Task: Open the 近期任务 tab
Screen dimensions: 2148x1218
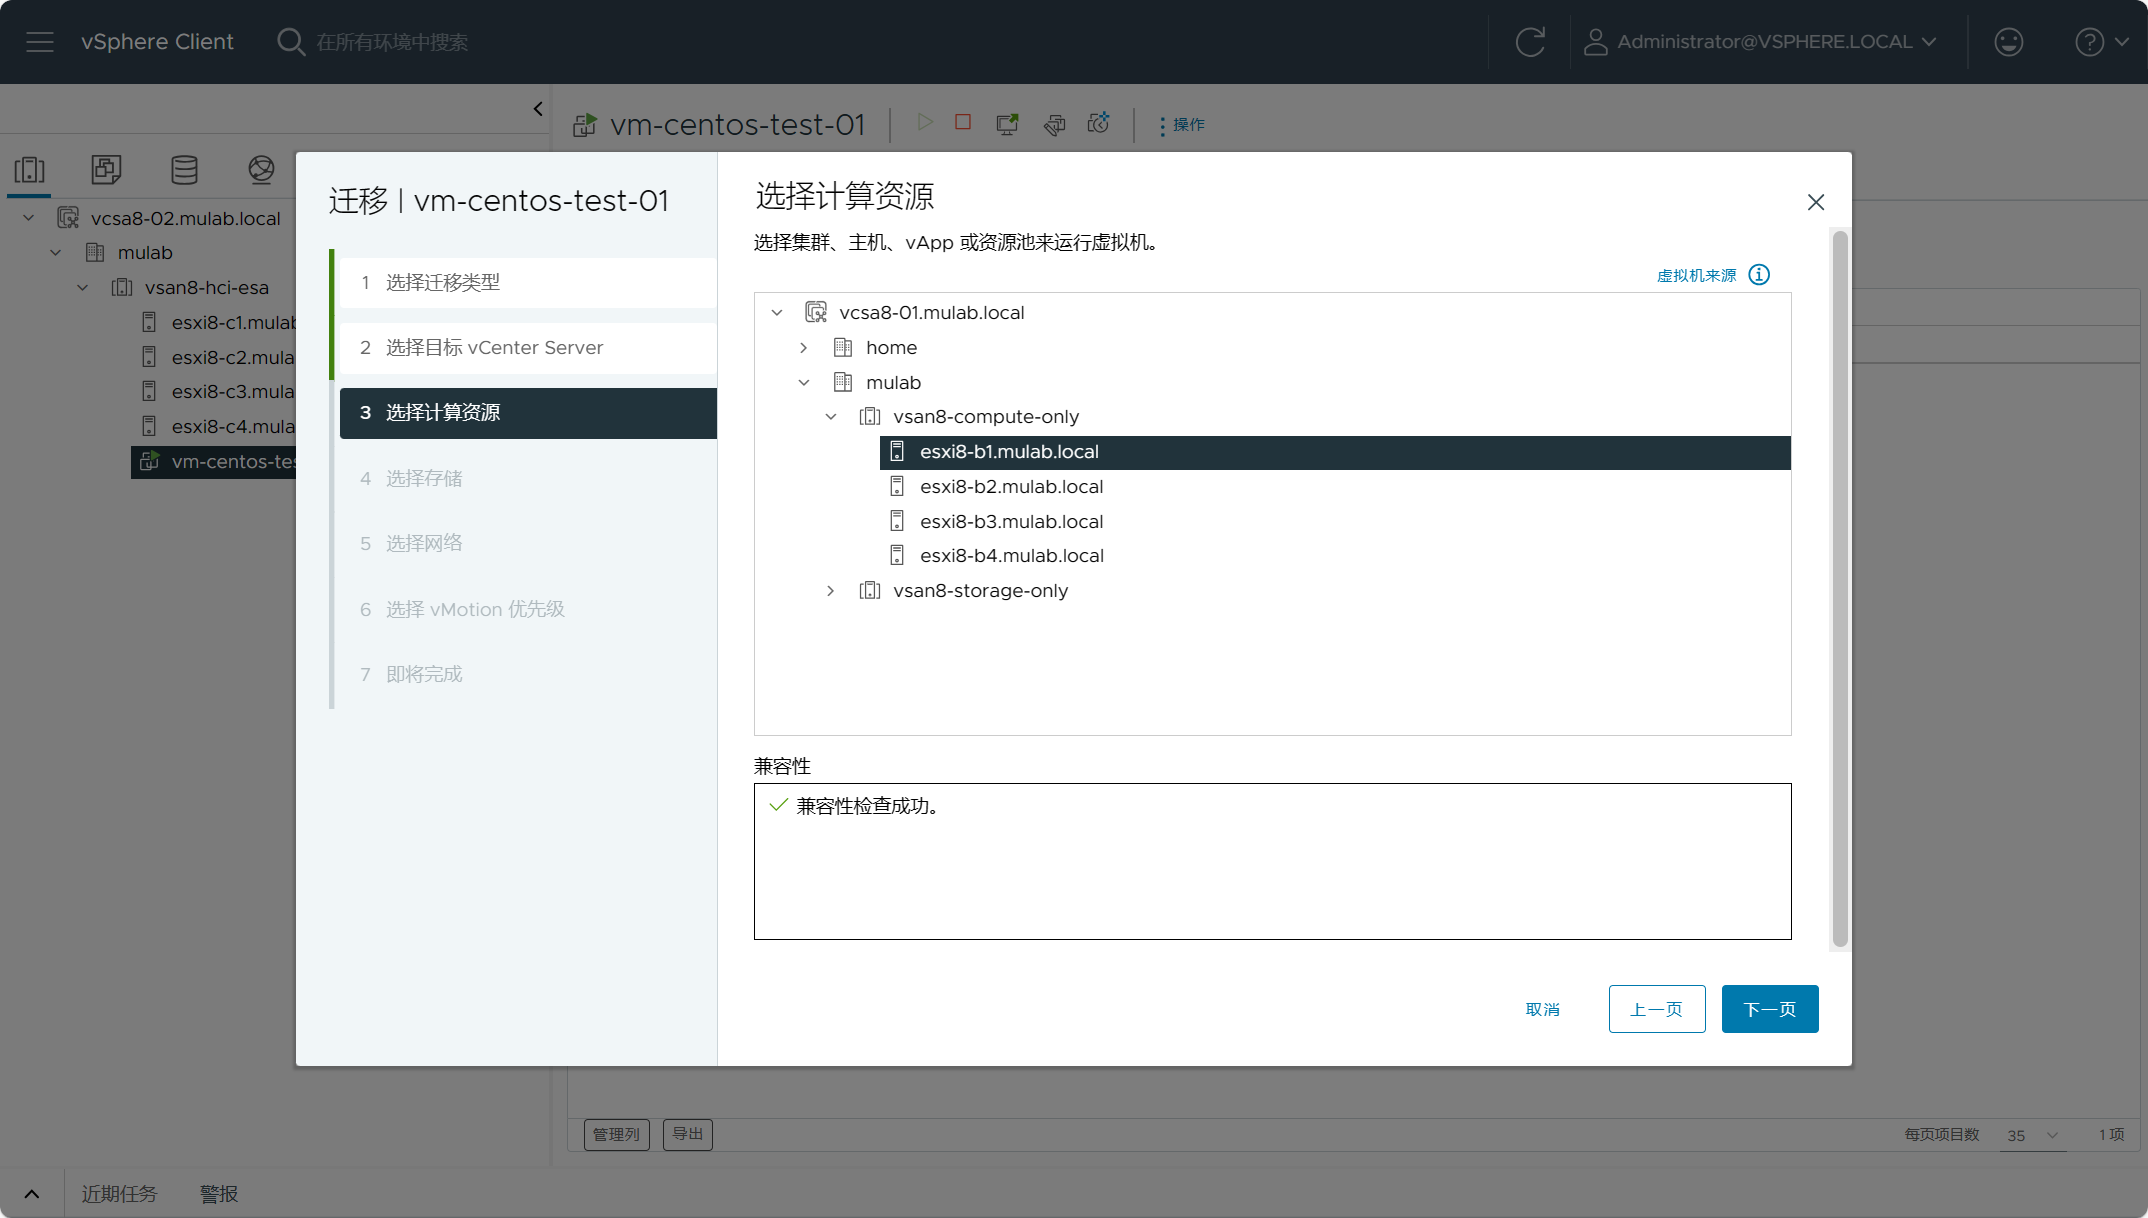Action: (x=119, y=1194)
